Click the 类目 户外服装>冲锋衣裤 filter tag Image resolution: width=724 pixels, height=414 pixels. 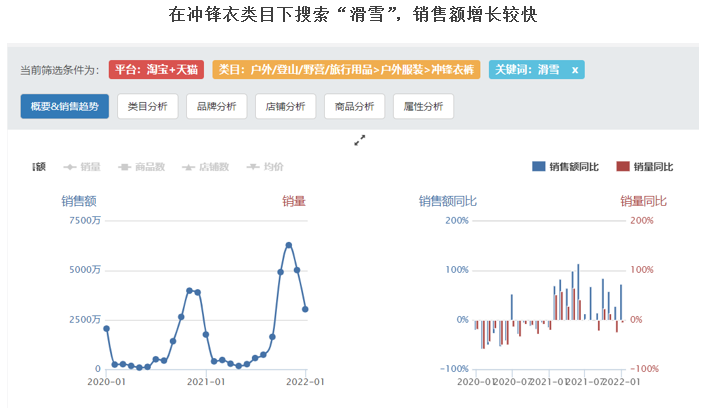coord(346,70)
